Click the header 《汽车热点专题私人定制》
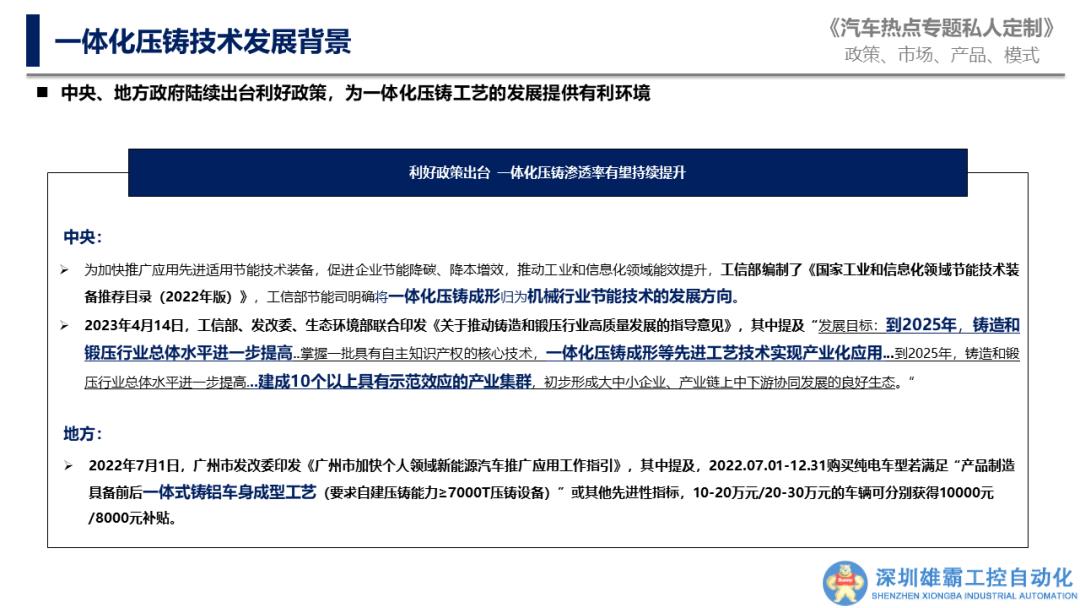The width and height of the screenshot is (1080, 608). (x=942, y=27)
